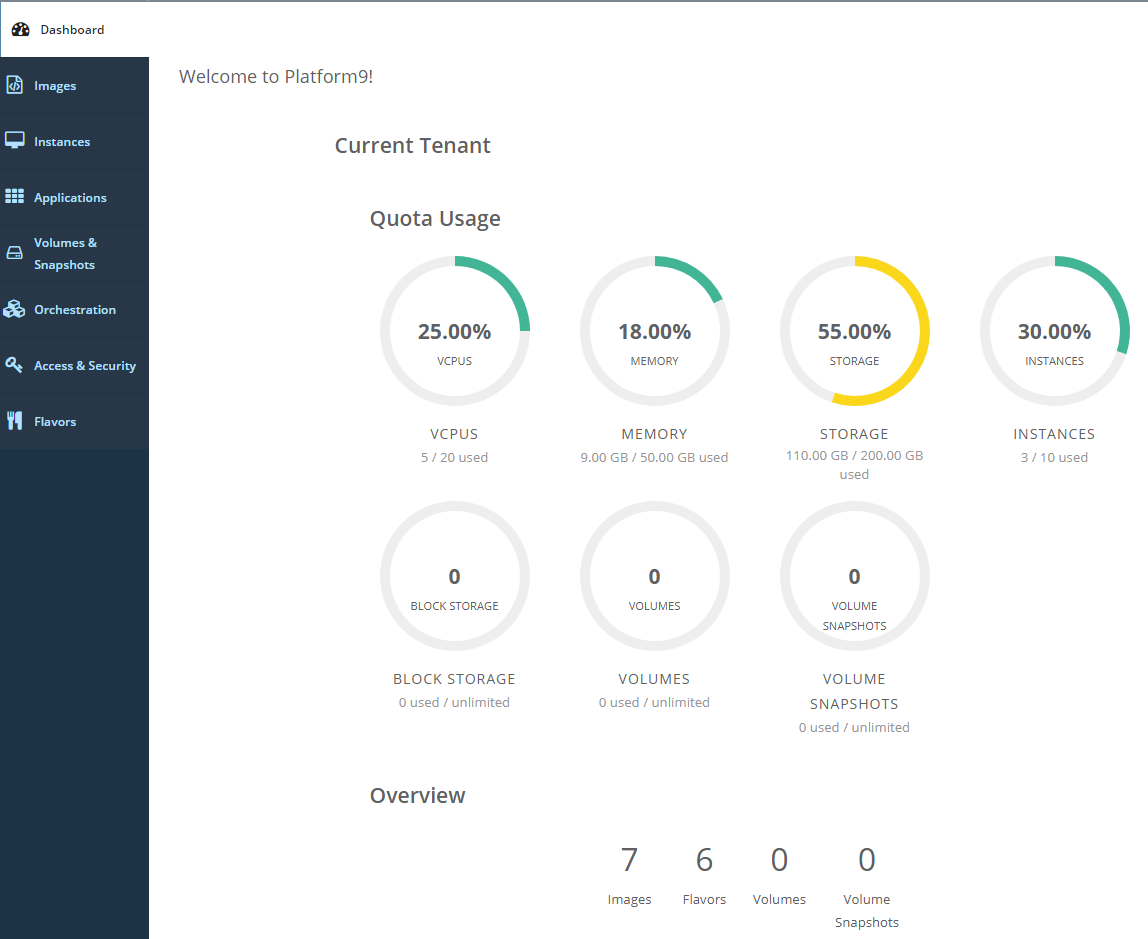Click the VCPUS label below first gauge

[x=454, y=434]
